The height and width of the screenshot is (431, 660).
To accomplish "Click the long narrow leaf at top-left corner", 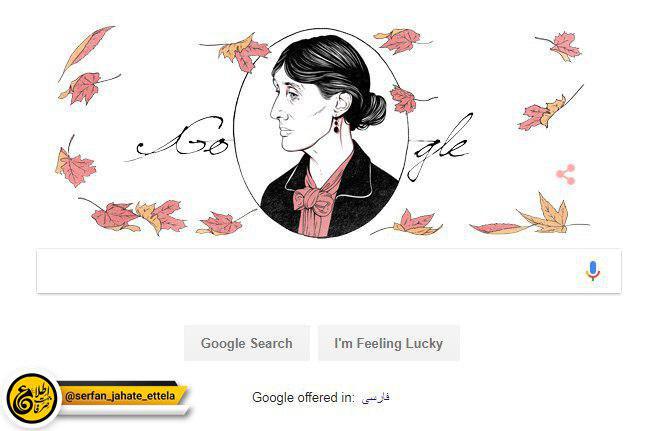I will coord(87,50).
